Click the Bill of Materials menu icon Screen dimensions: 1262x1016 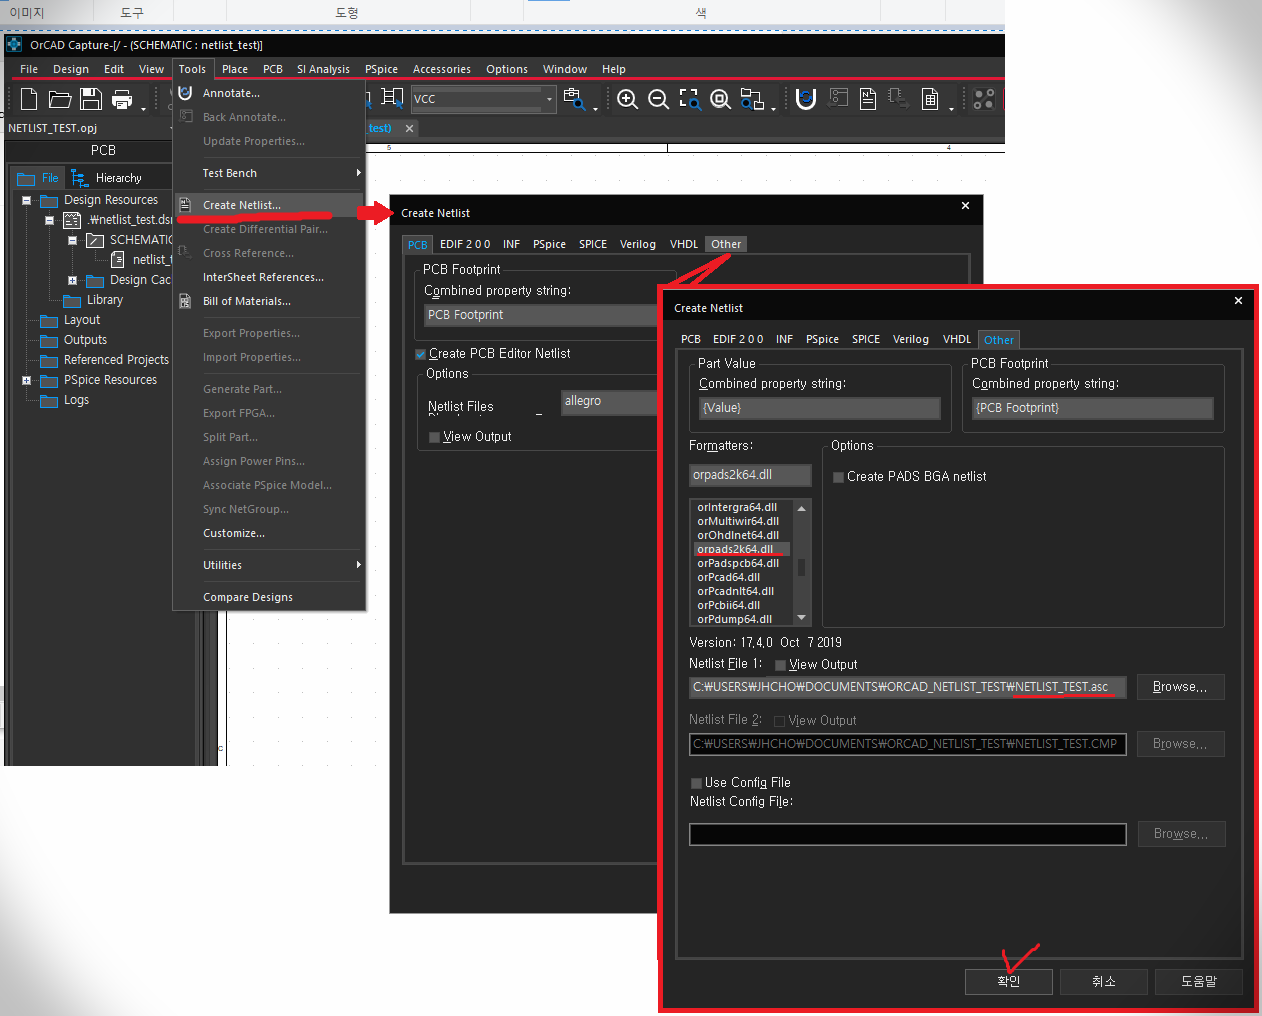[x=185, y=301]
